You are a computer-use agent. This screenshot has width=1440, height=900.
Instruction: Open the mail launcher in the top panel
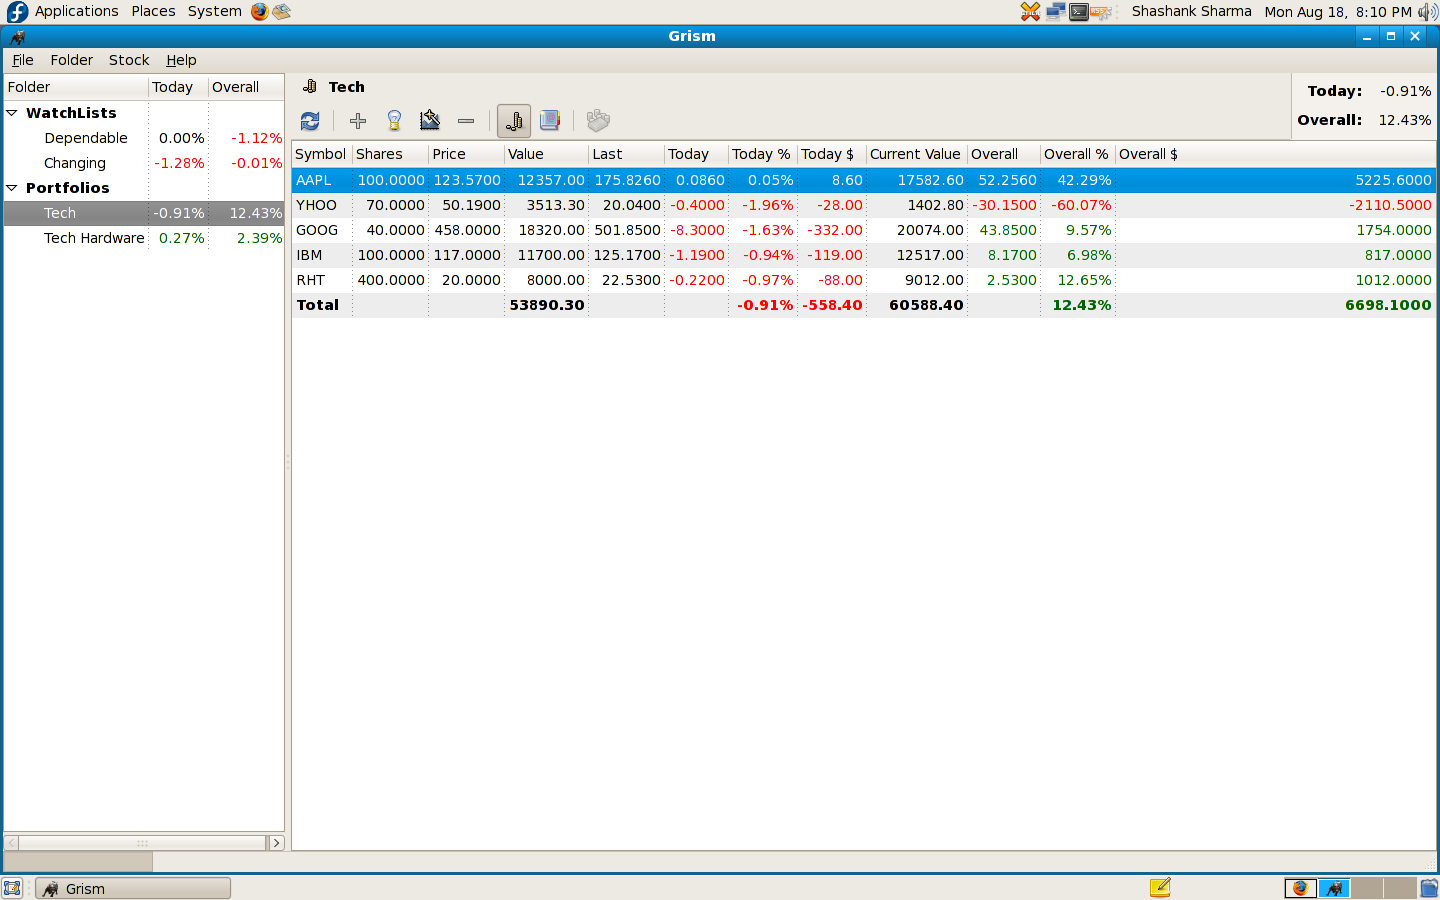[x=282, y=11]
